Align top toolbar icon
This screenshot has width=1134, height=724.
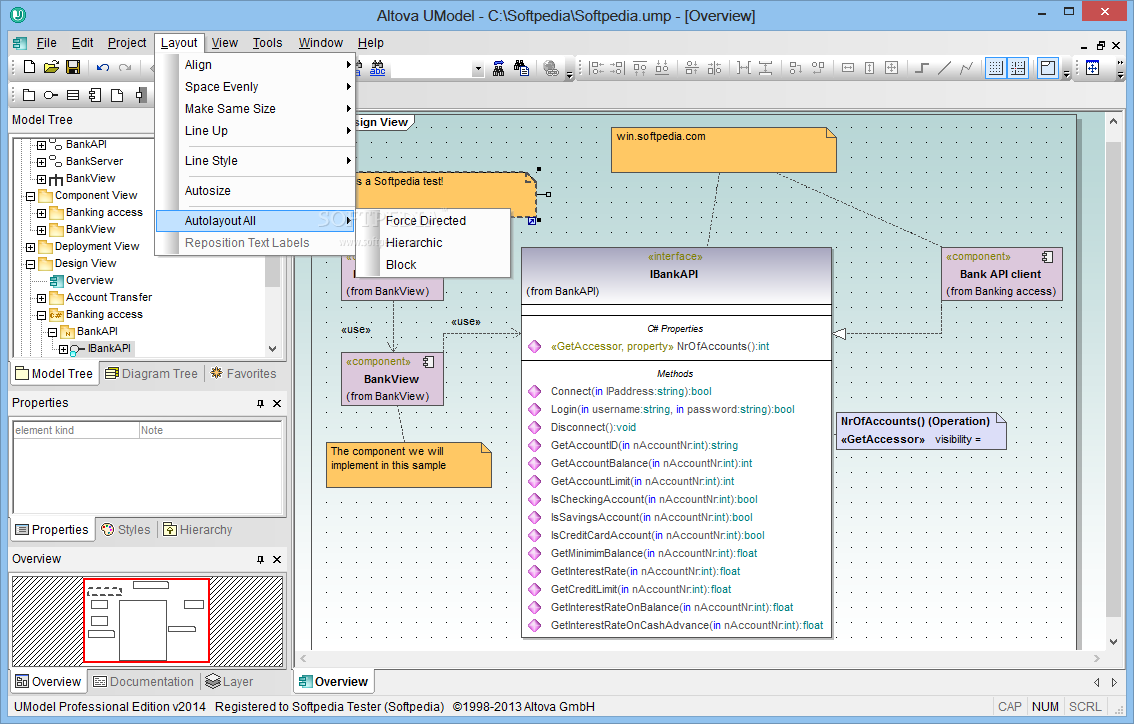click(x=640, y=68)
